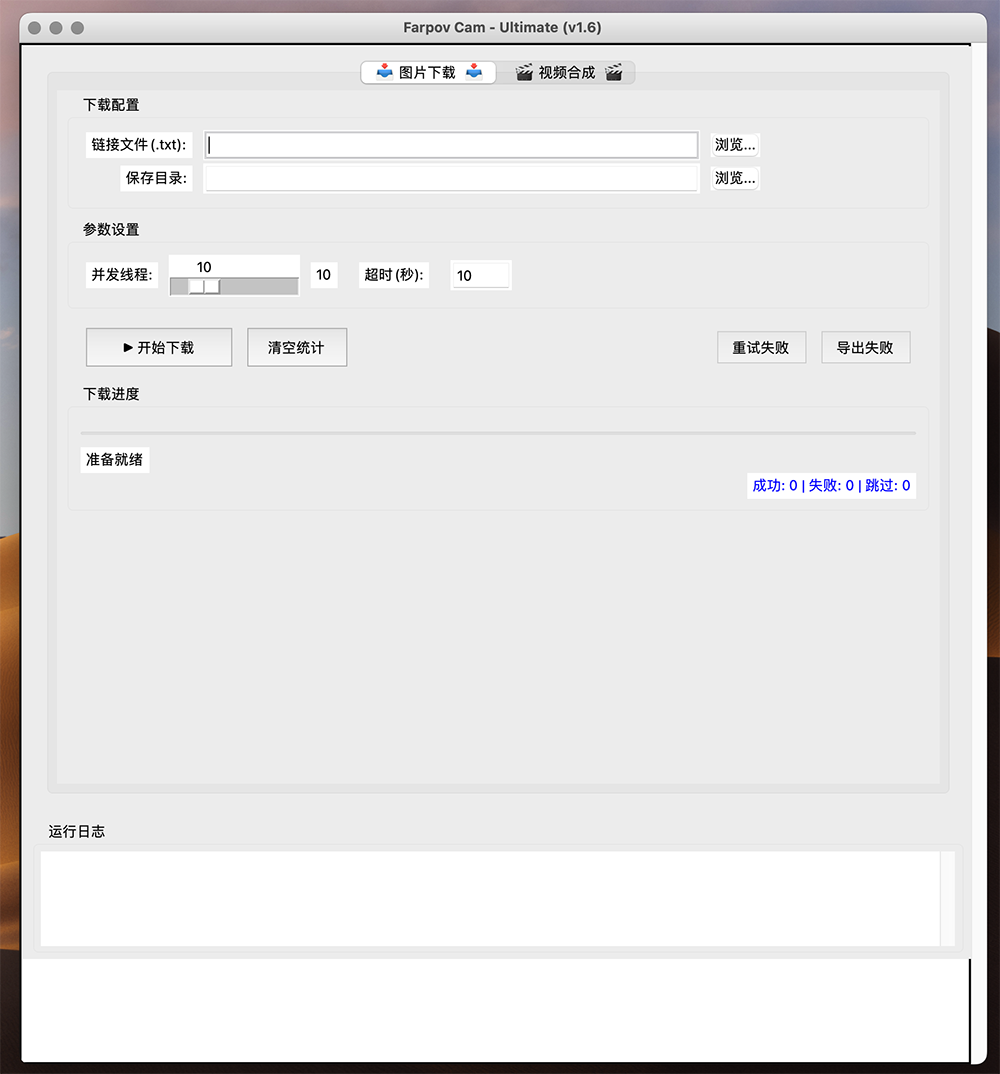Click into the 保存目录 text field
The height and width of the screenshot is (1074, 1000).
click(x=451, y=178)
